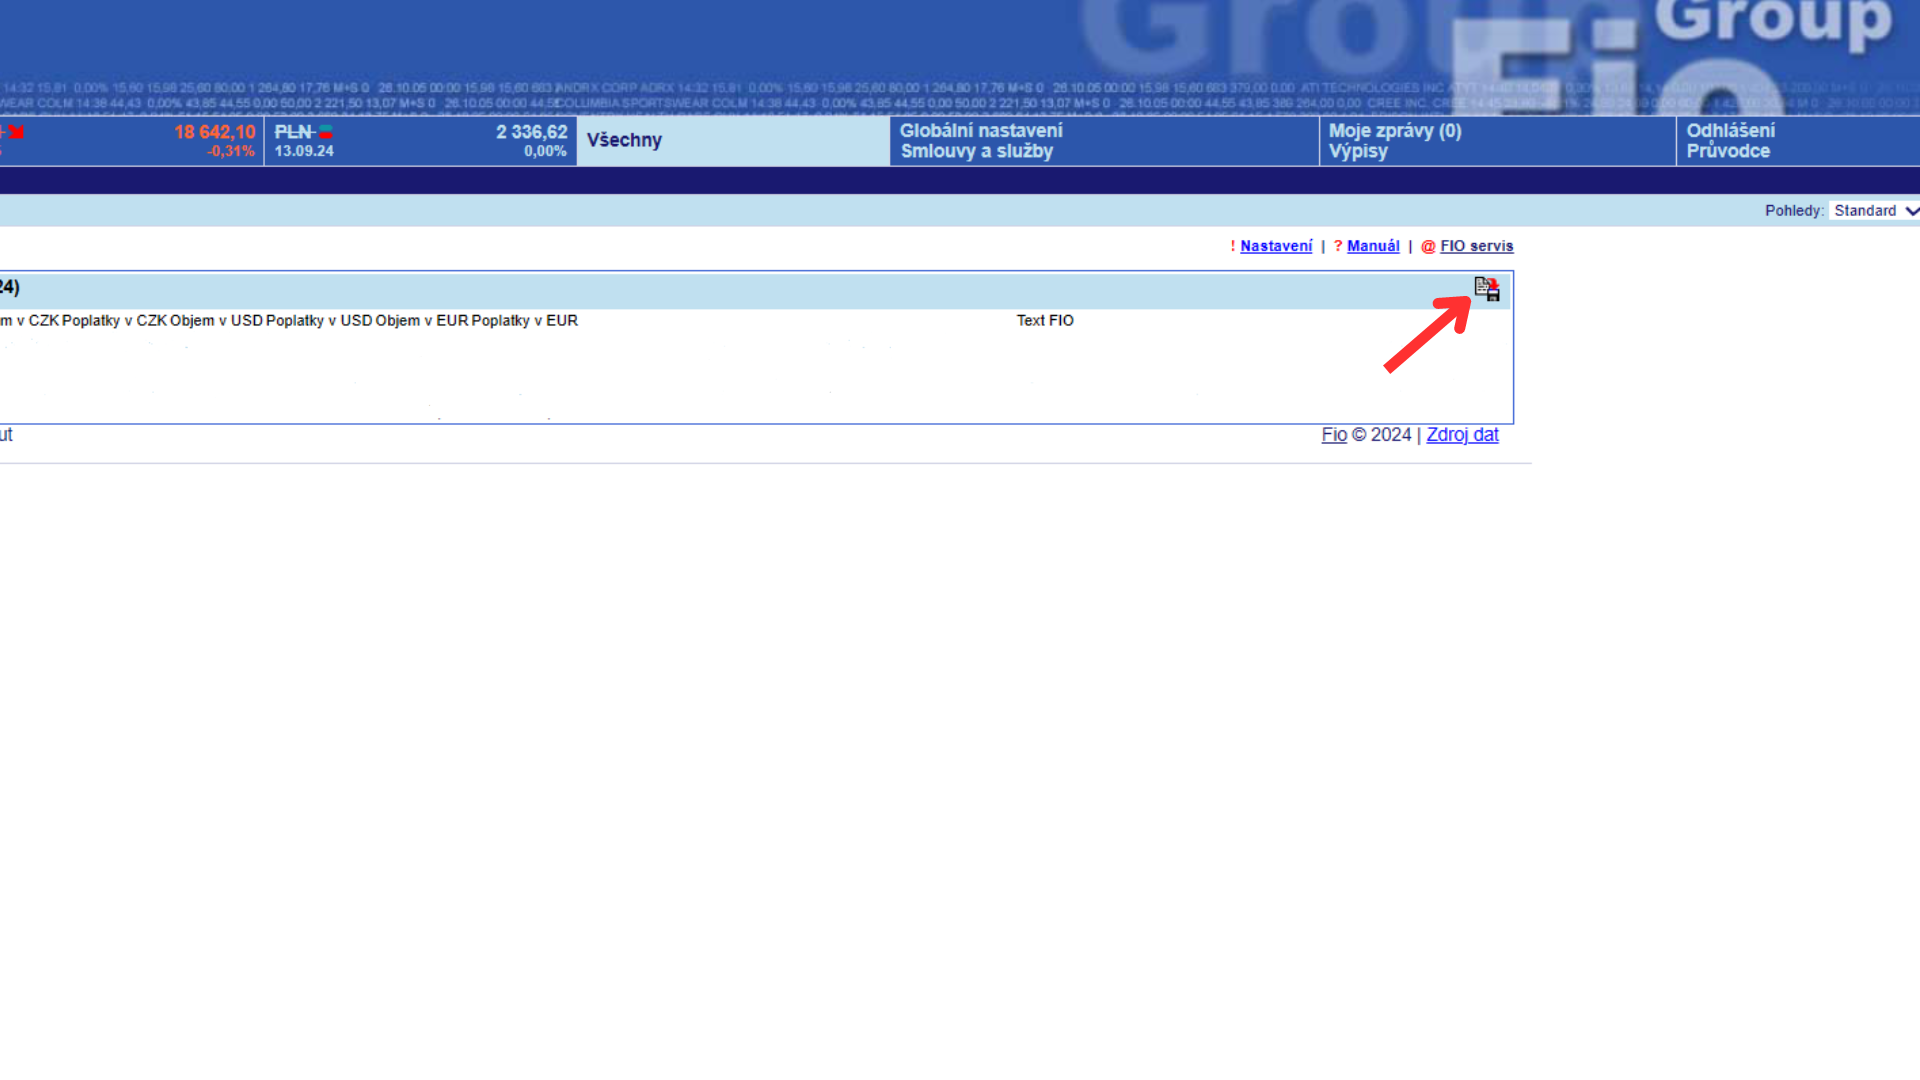Open the FIO servis link
The width and height of the screenshot is (1920, 1080).
click(x=1476, y=246)
